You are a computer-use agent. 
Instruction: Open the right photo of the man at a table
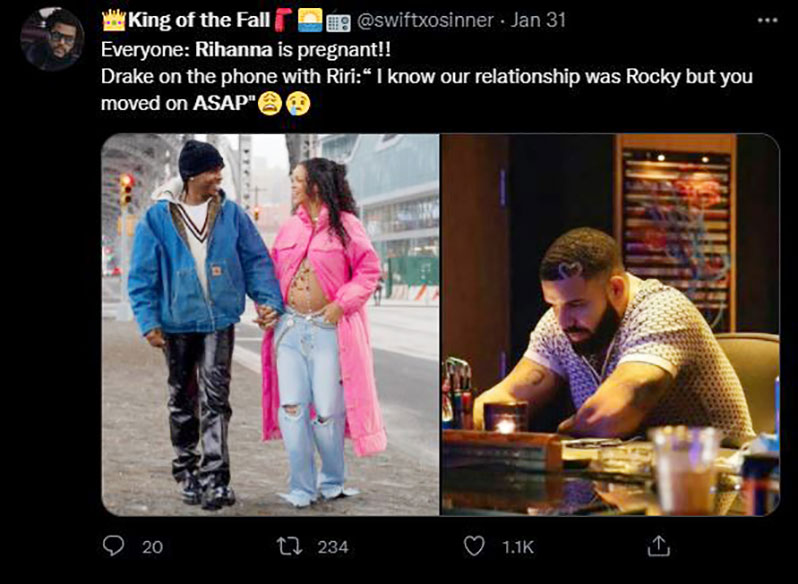click(x=610, y=325)
